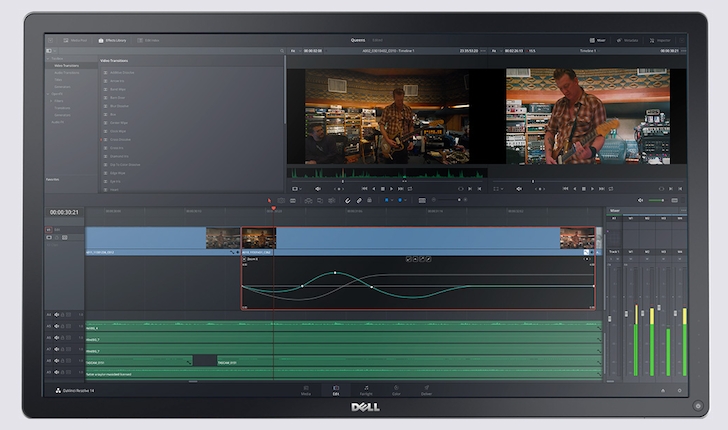Open the Media Pool panel

coord(76,40)
